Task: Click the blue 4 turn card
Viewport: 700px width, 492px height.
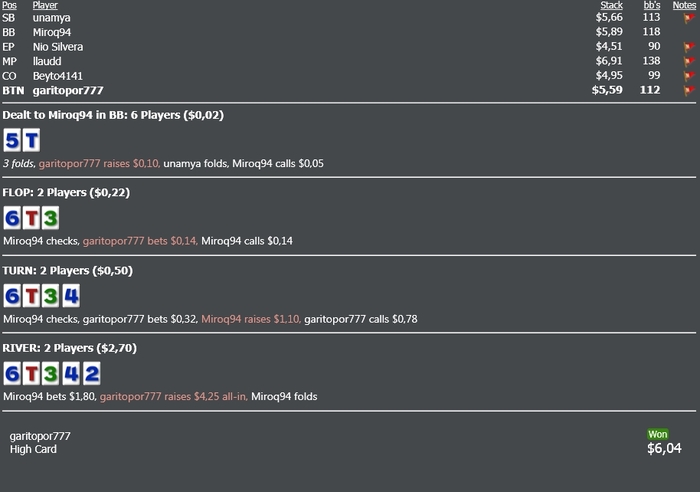Action: 71,296
